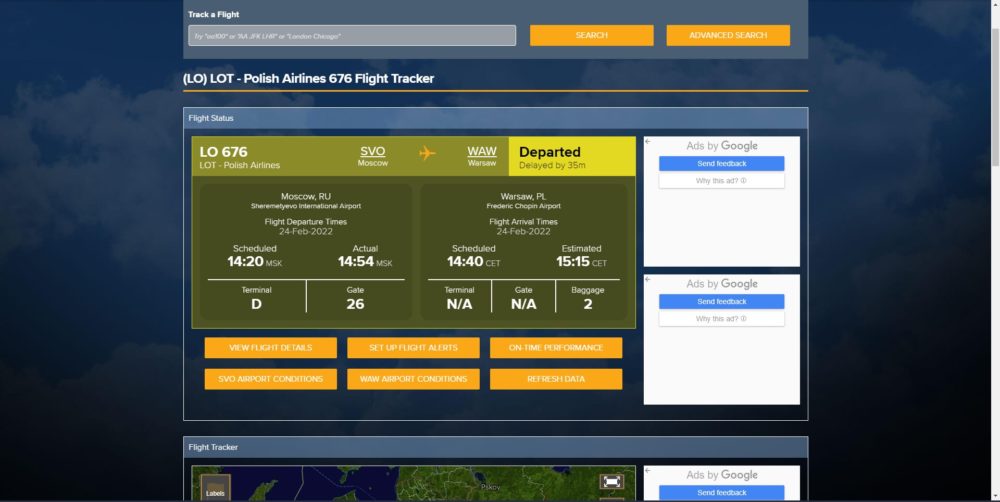Click the 'Departed' status text
The width and height of the screenshot is (1000, 502).
click(550, 152)
